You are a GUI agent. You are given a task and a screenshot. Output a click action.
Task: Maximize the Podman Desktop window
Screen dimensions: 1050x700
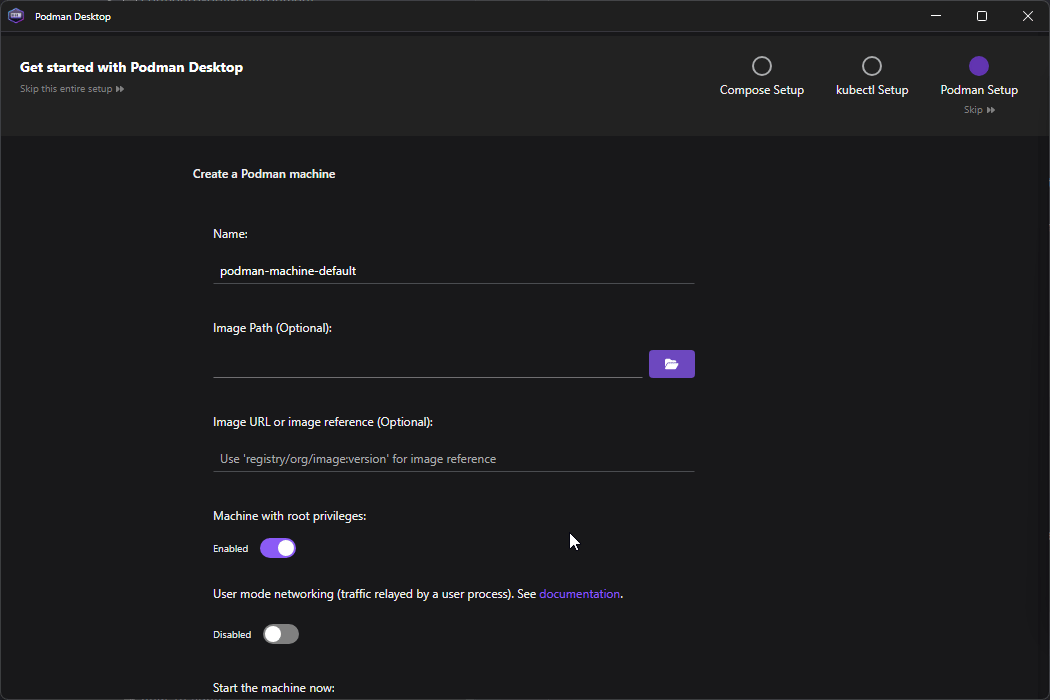(x=982, y=16)
